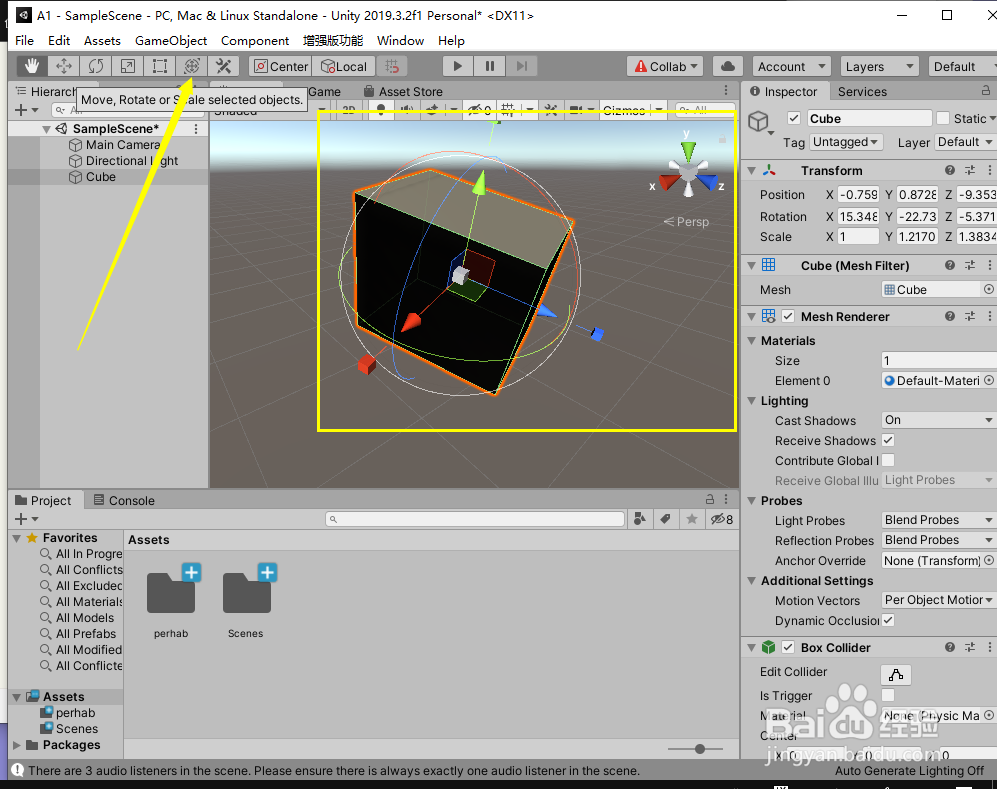Click the Pause button
The image size is (997, 789).
click(x=490, y=66)
